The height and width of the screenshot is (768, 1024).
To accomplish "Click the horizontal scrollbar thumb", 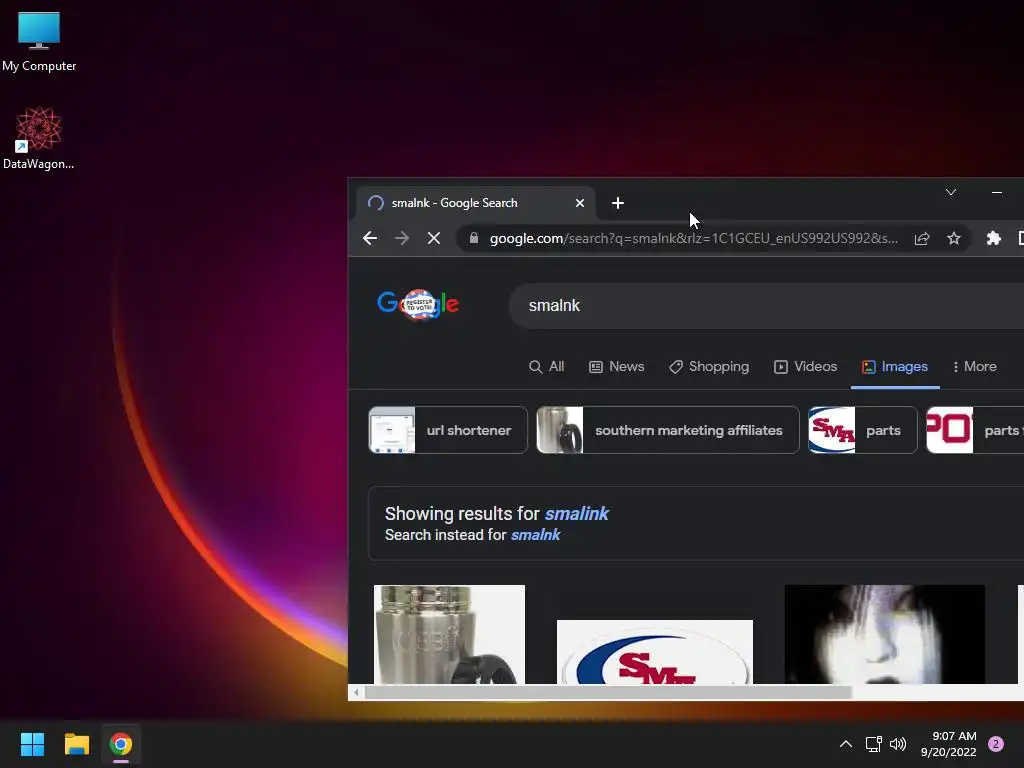I will pos(608,692).
